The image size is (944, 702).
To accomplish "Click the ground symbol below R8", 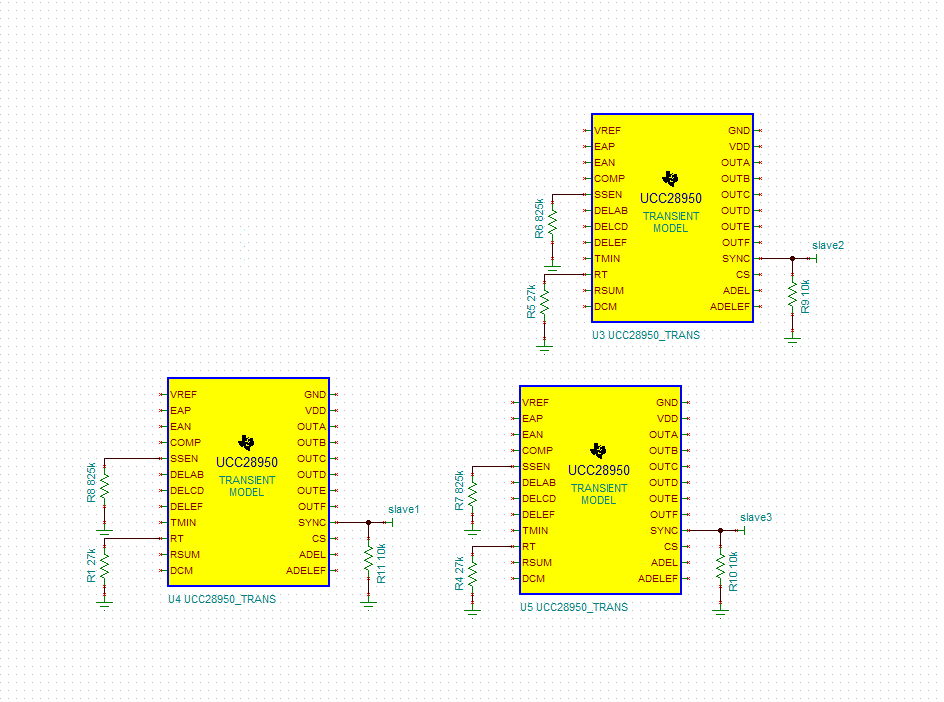I will click(105, 531).
